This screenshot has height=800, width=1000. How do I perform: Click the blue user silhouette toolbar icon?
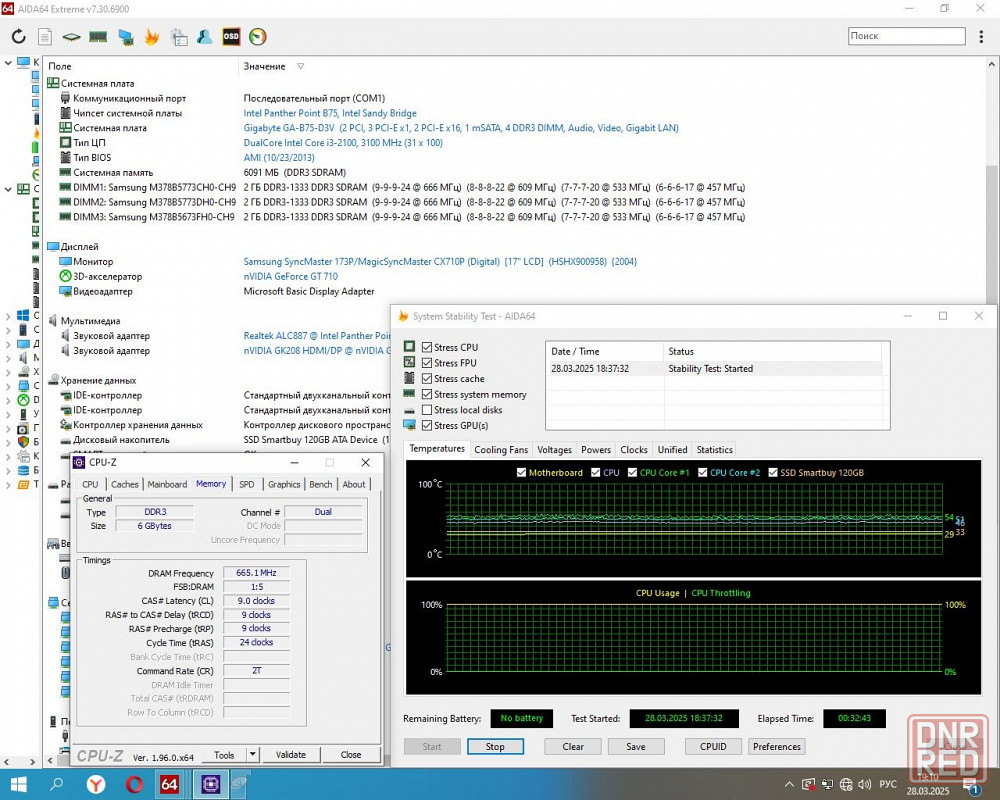[205, 36]
